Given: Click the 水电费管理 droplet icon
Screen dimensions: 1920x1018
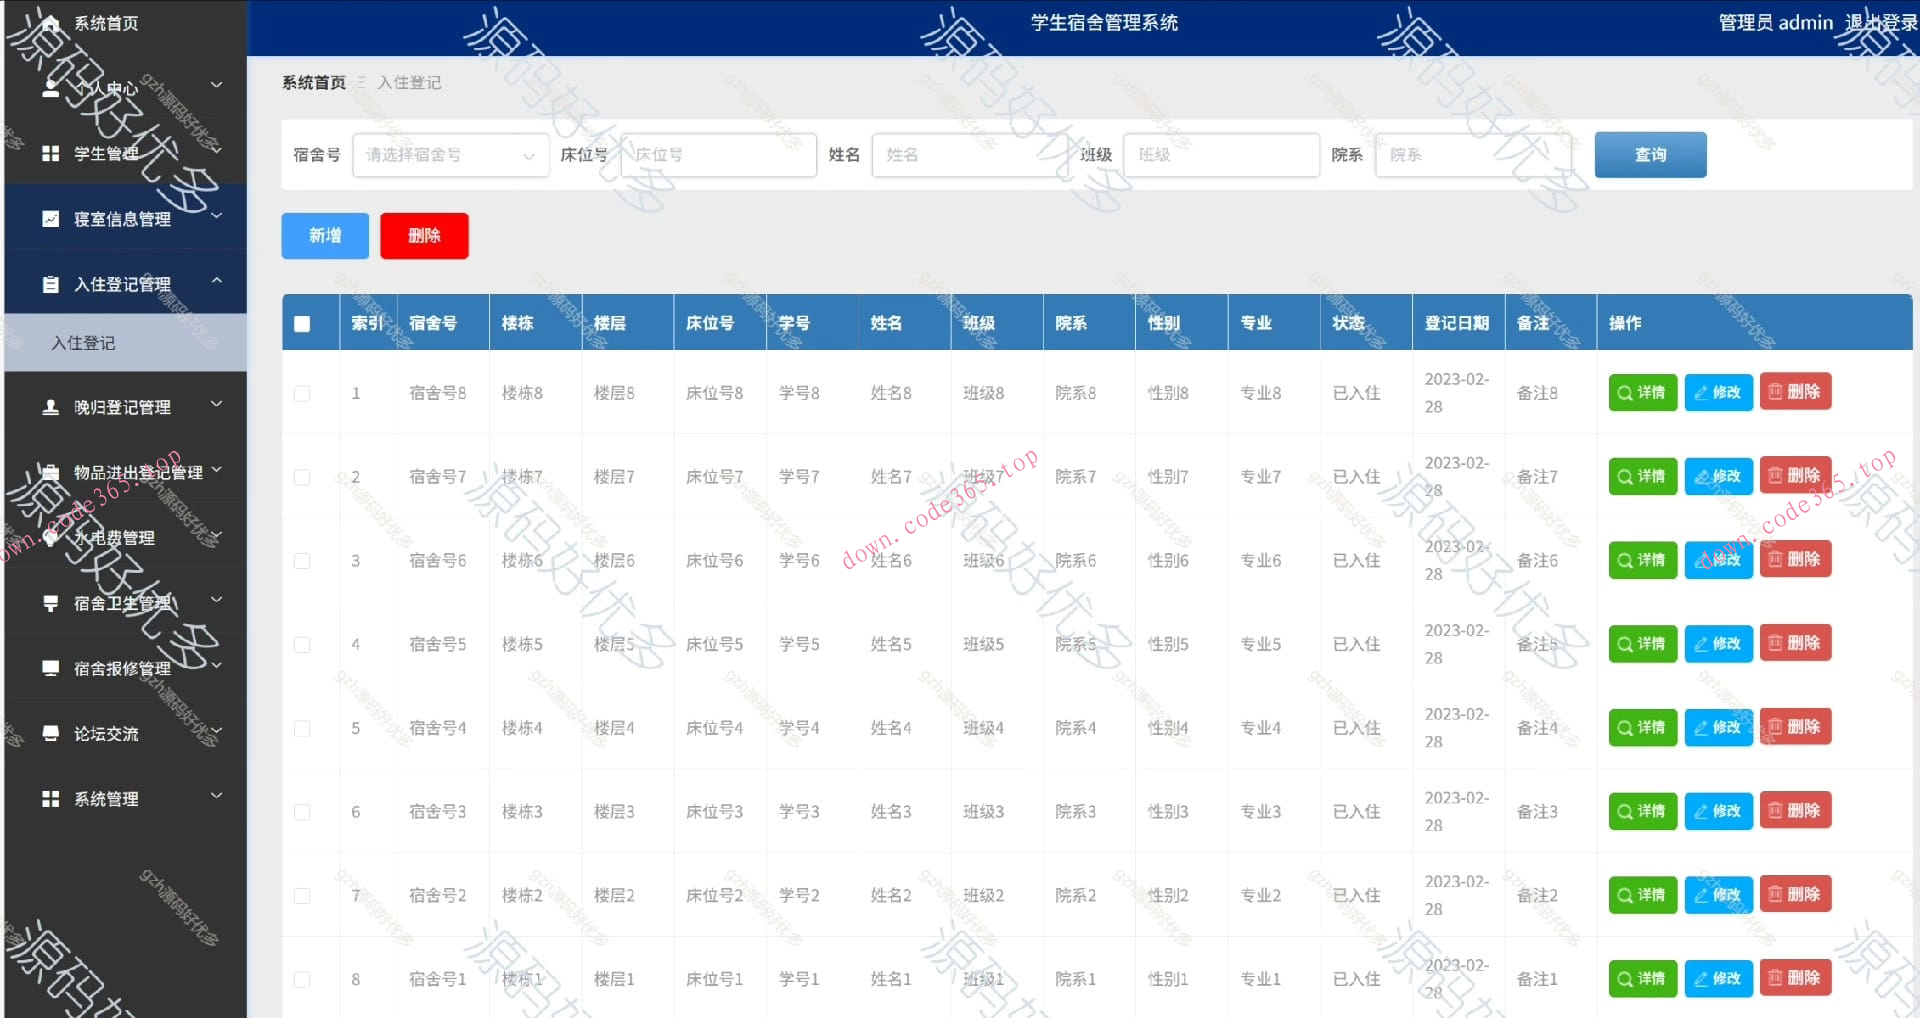Looking at the screenshot, I should point(52,537).
